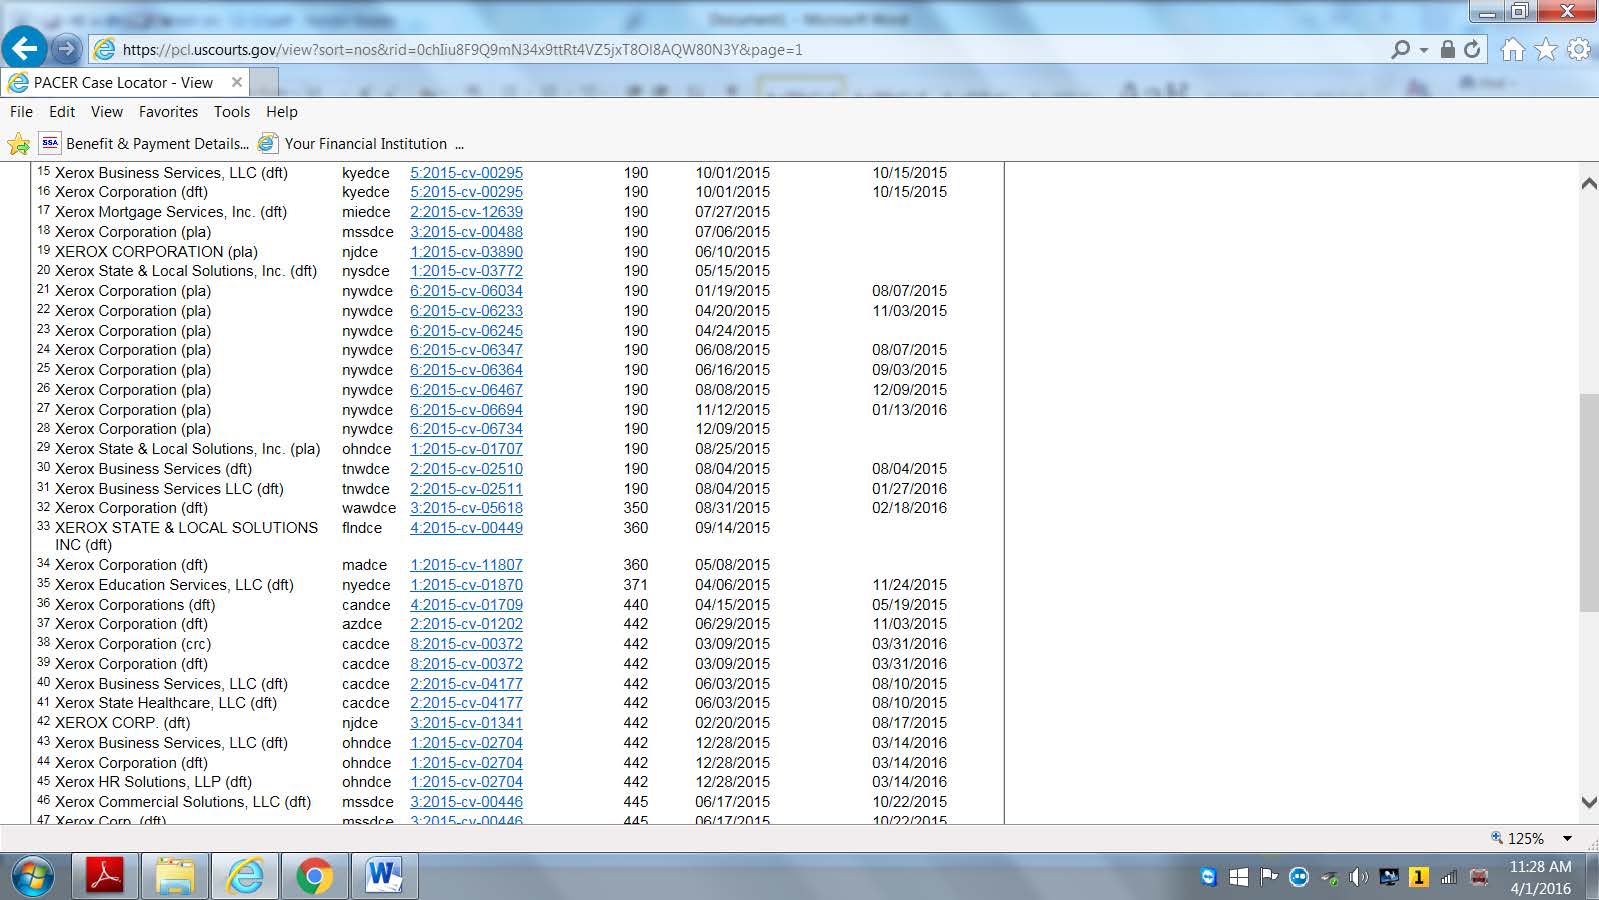Click the round blue tray icon

(x=1299, y=877)
